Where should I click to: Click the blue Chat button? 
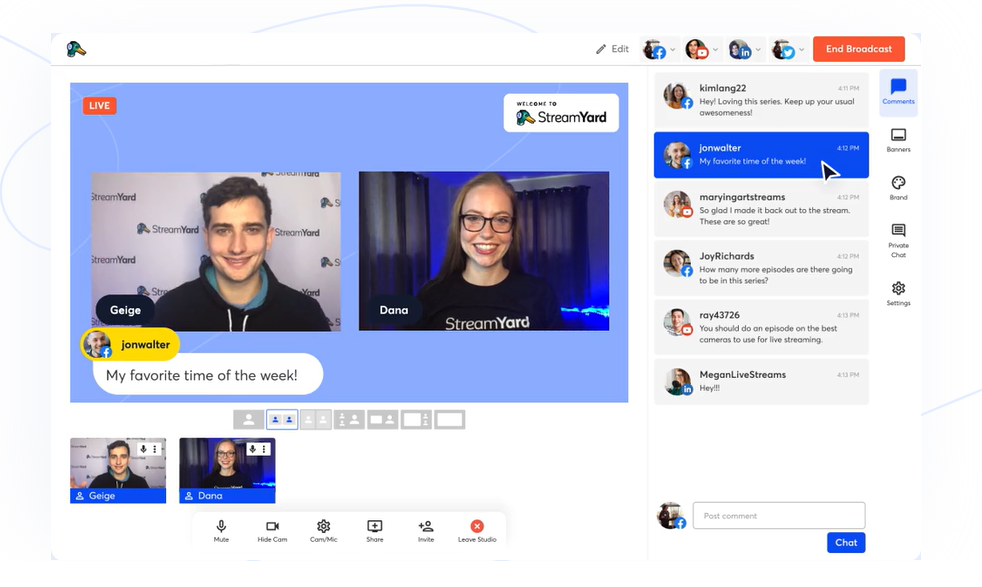point(845,543)
